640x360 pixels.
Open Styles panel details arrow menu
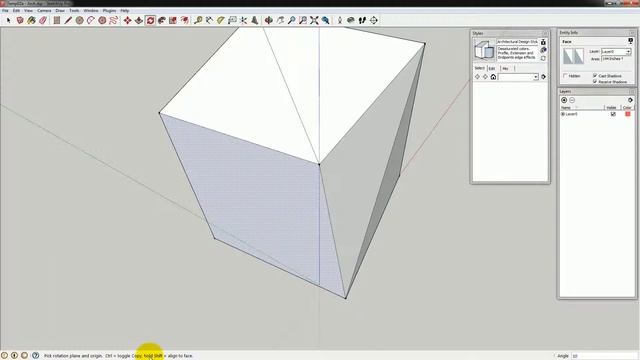(x=543, y=77)
